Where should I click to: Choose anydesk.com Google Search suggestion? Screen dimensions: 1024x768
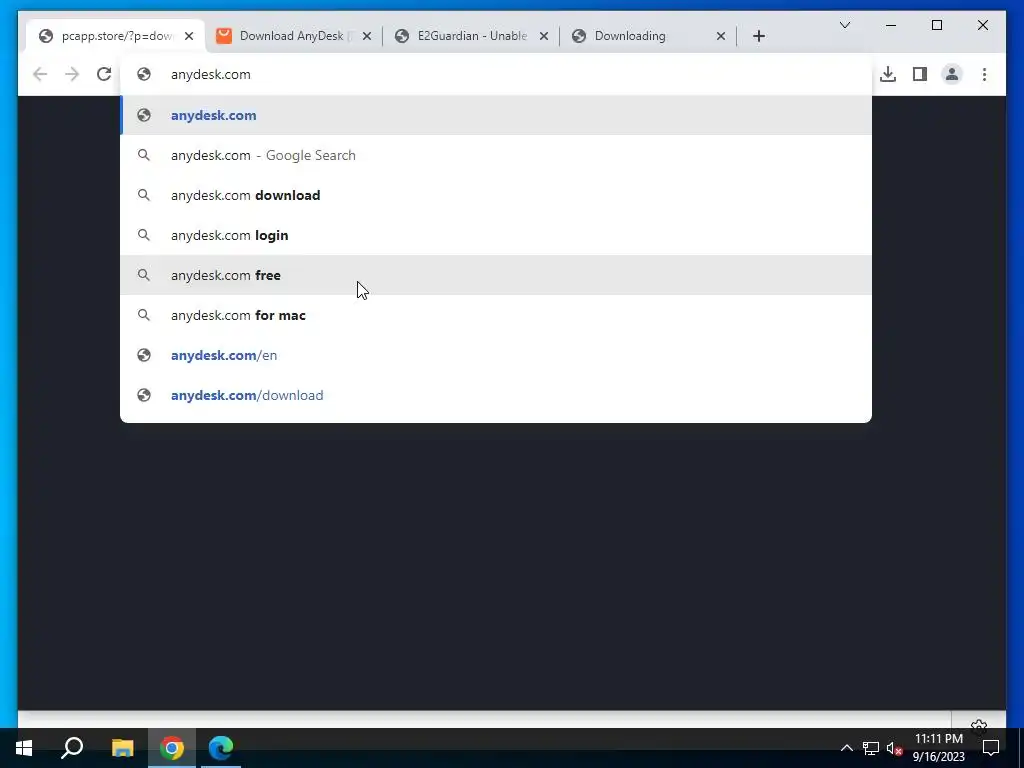coord(496,155)
